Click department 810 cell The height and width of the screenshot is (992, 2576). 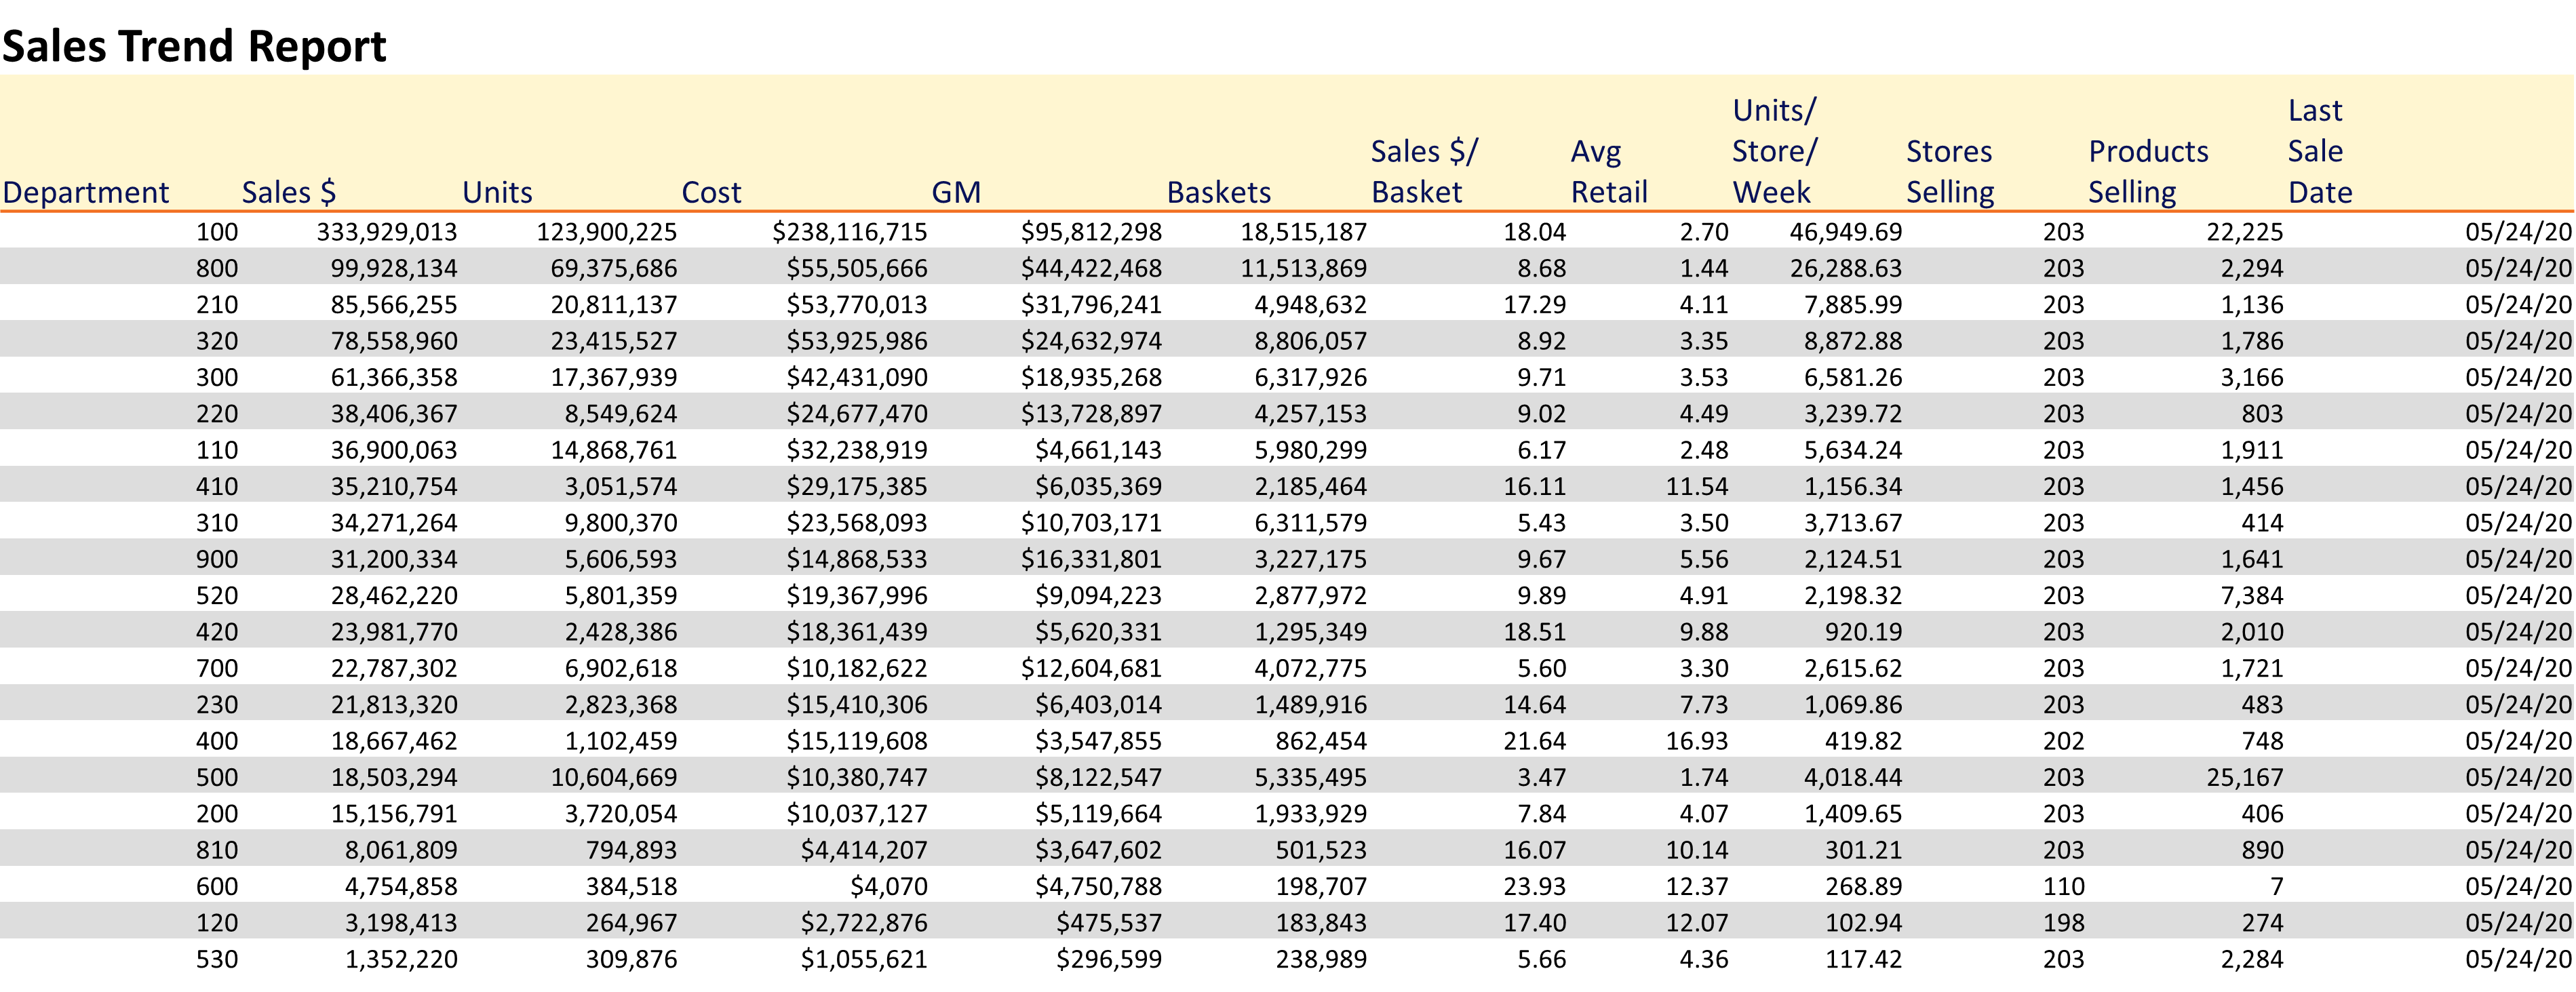217,850
